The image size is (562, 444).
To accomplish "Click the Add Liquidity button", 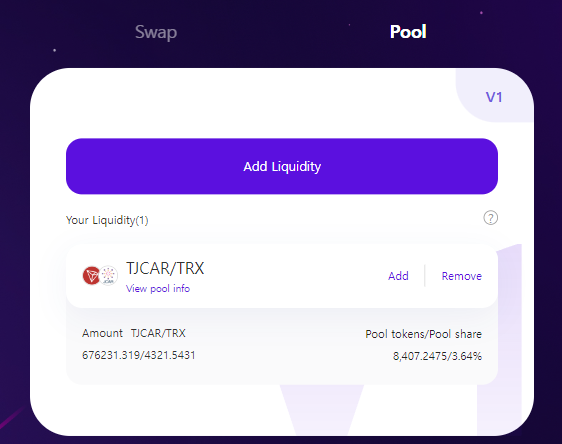I will coord(282,166).
